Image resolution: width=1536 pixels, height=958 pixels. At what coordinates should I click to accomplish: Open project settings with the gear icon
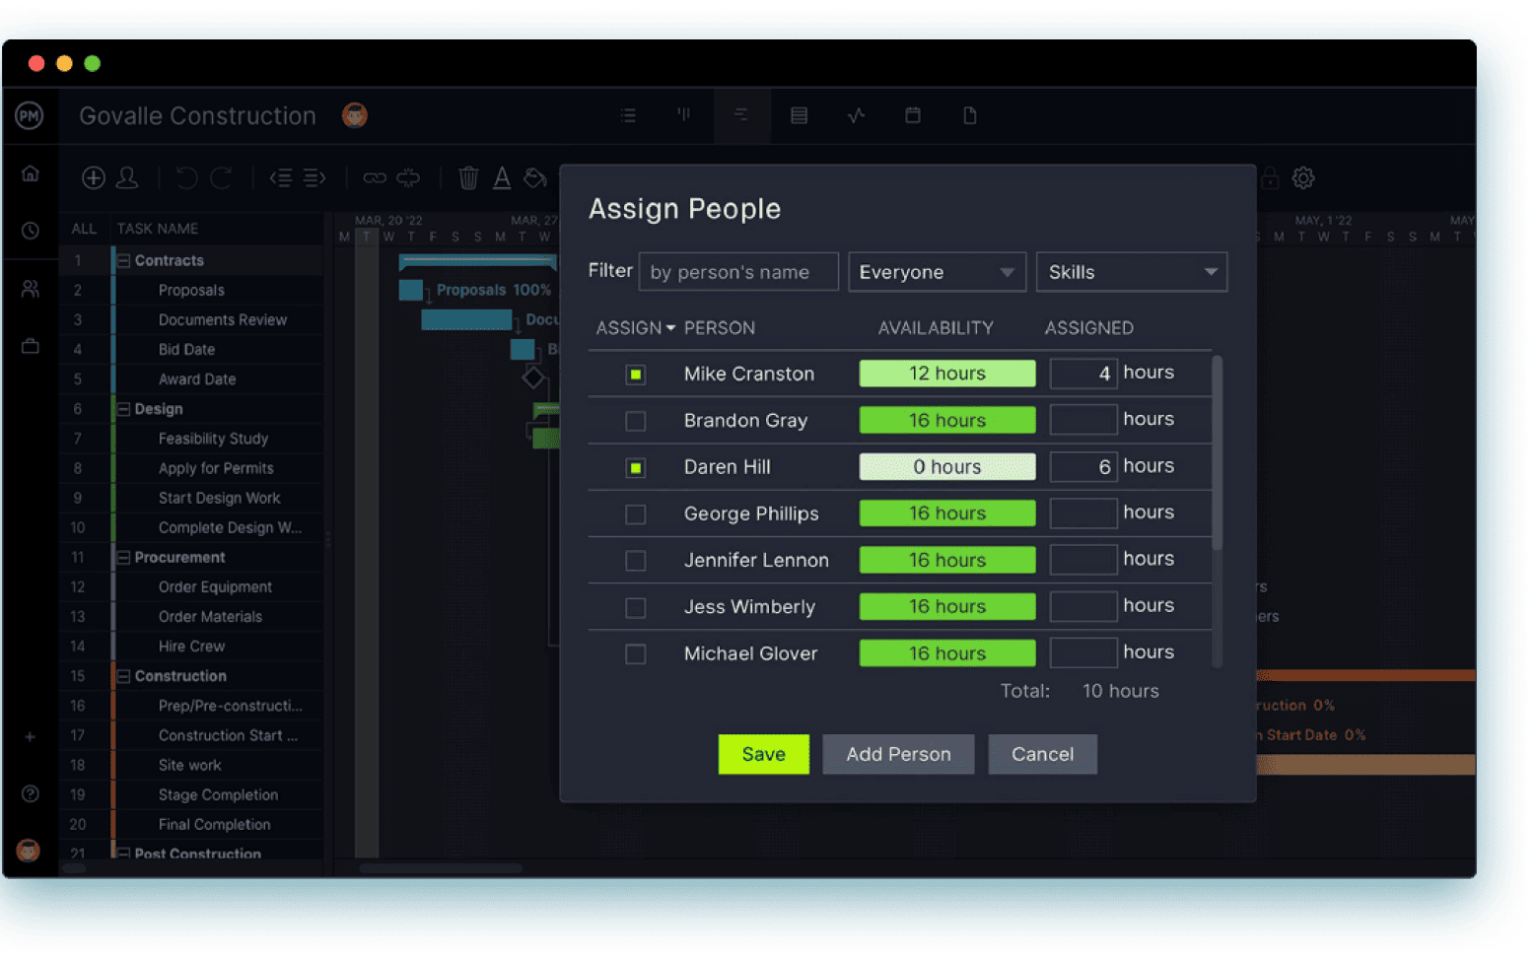tap(1303, 178)
